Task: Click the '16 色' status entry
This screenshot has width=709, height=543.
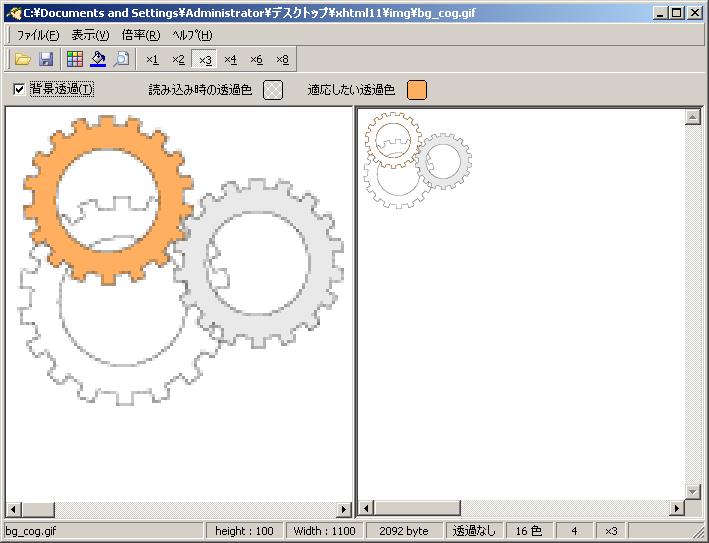Action: point(529,531)
